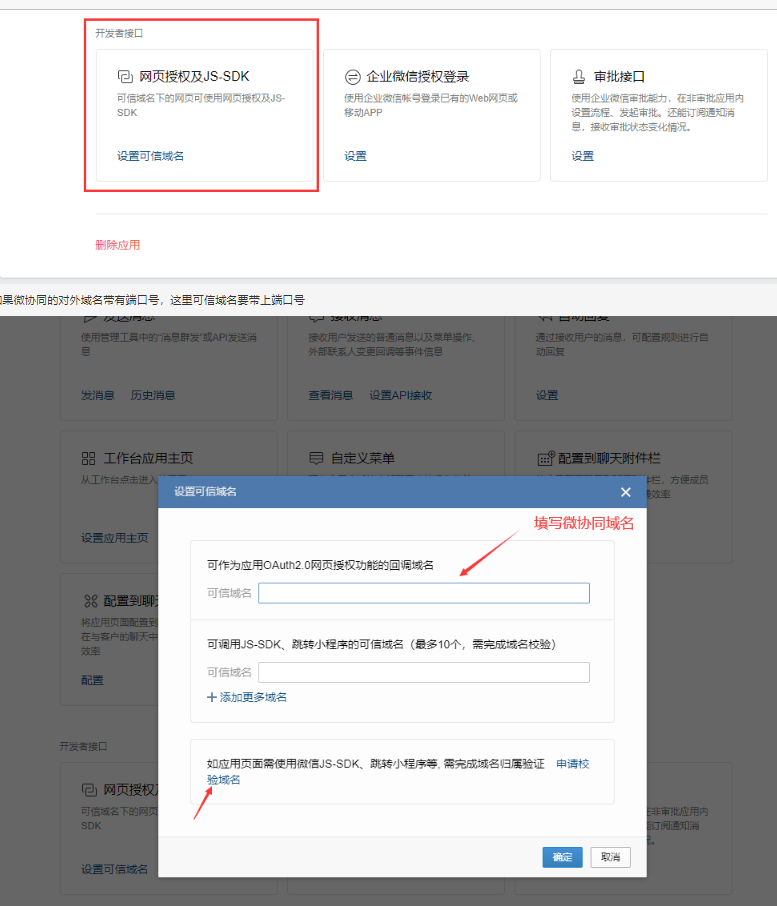The width and height of the screenshot is (777, 906).
Task: Click the 开发者接口 heading at top
Action: [x=119, y=34]
